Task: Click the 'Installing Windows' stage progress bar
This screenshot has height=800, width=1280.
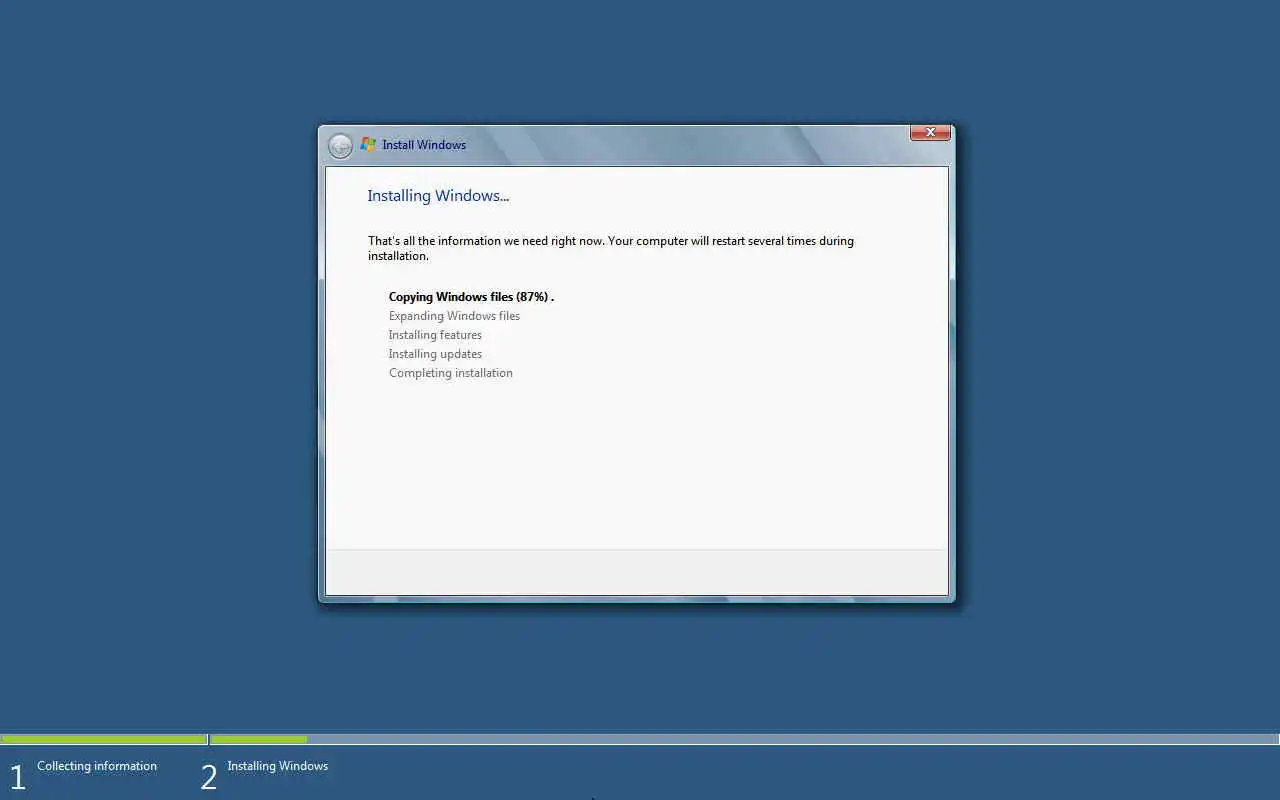Action: (x=745, y=740)
